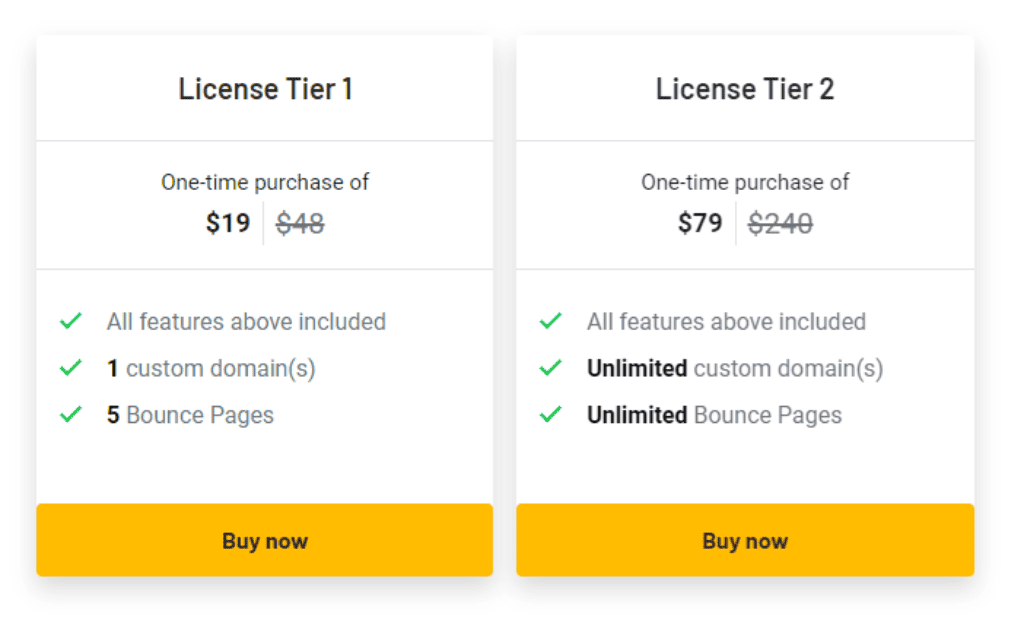Click checkmark next to Unlimited Bounce Pages

point(550,415)
